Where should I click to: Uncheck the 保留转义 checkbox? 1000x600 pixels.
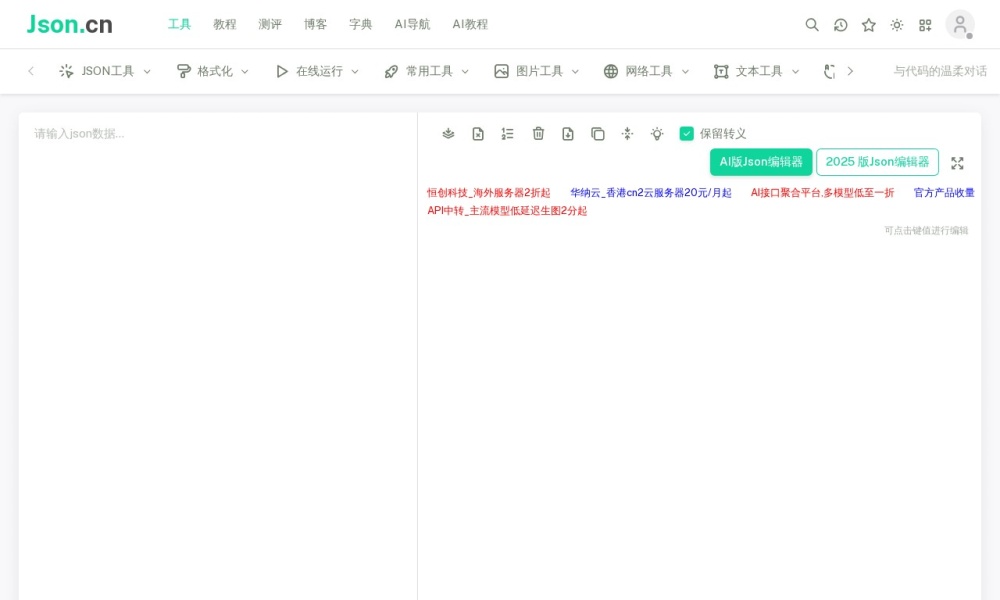(686, 133)
